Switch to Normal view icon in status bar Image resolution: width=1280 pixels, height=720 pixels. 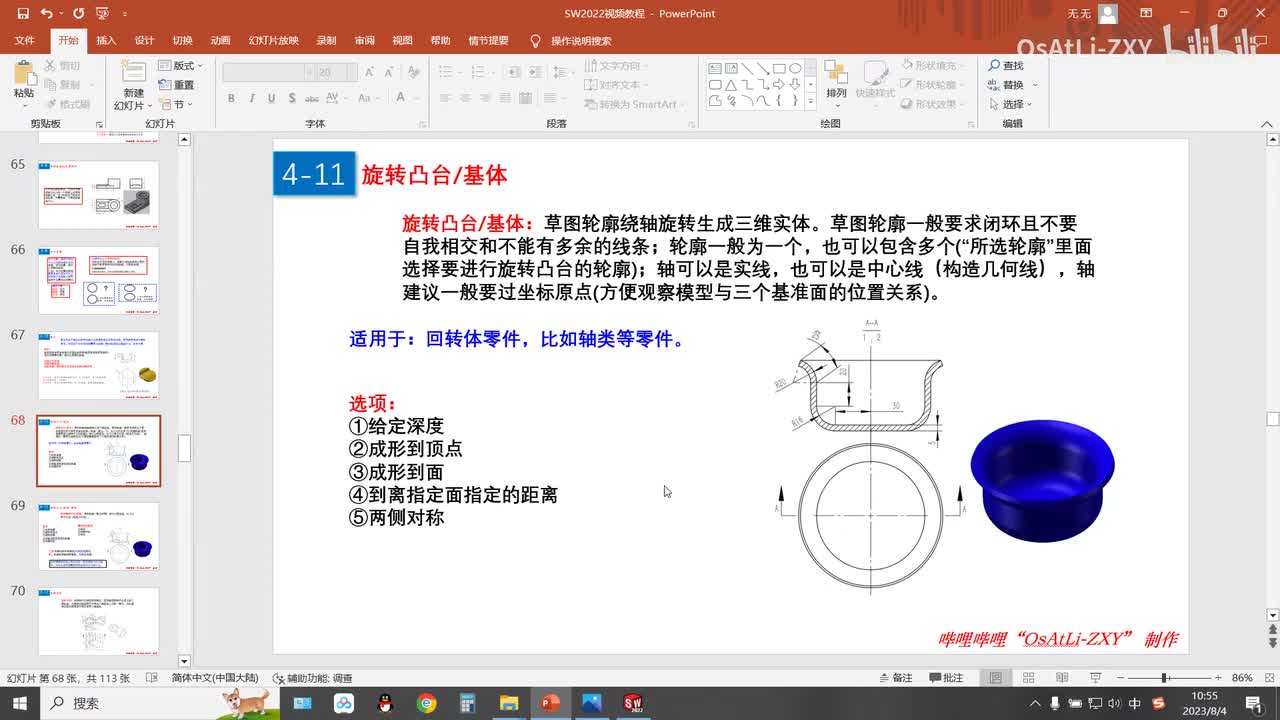tap(996, 678)
